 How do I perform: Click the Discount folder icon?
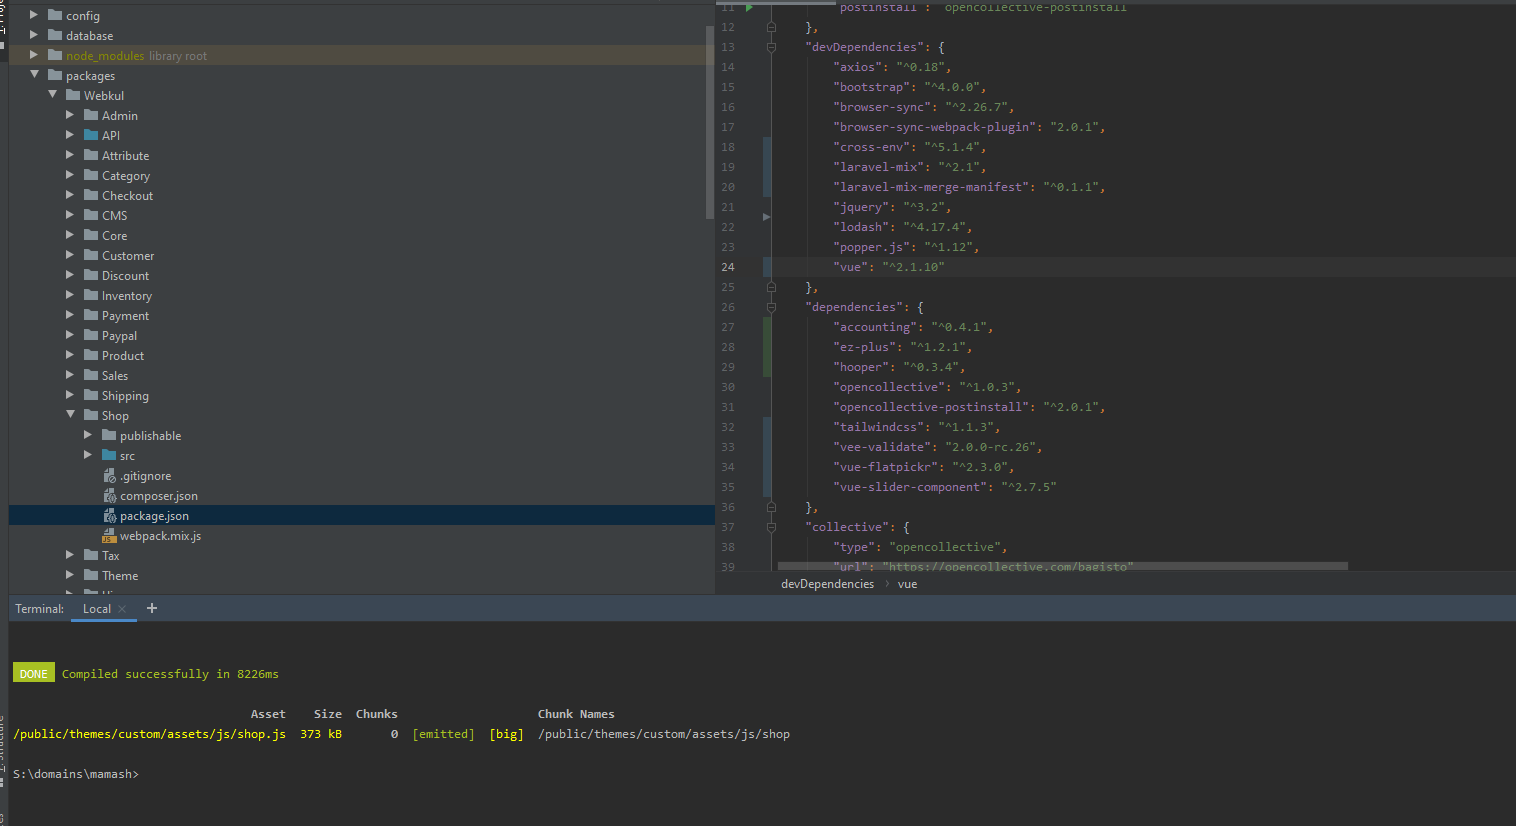point(91,275)
